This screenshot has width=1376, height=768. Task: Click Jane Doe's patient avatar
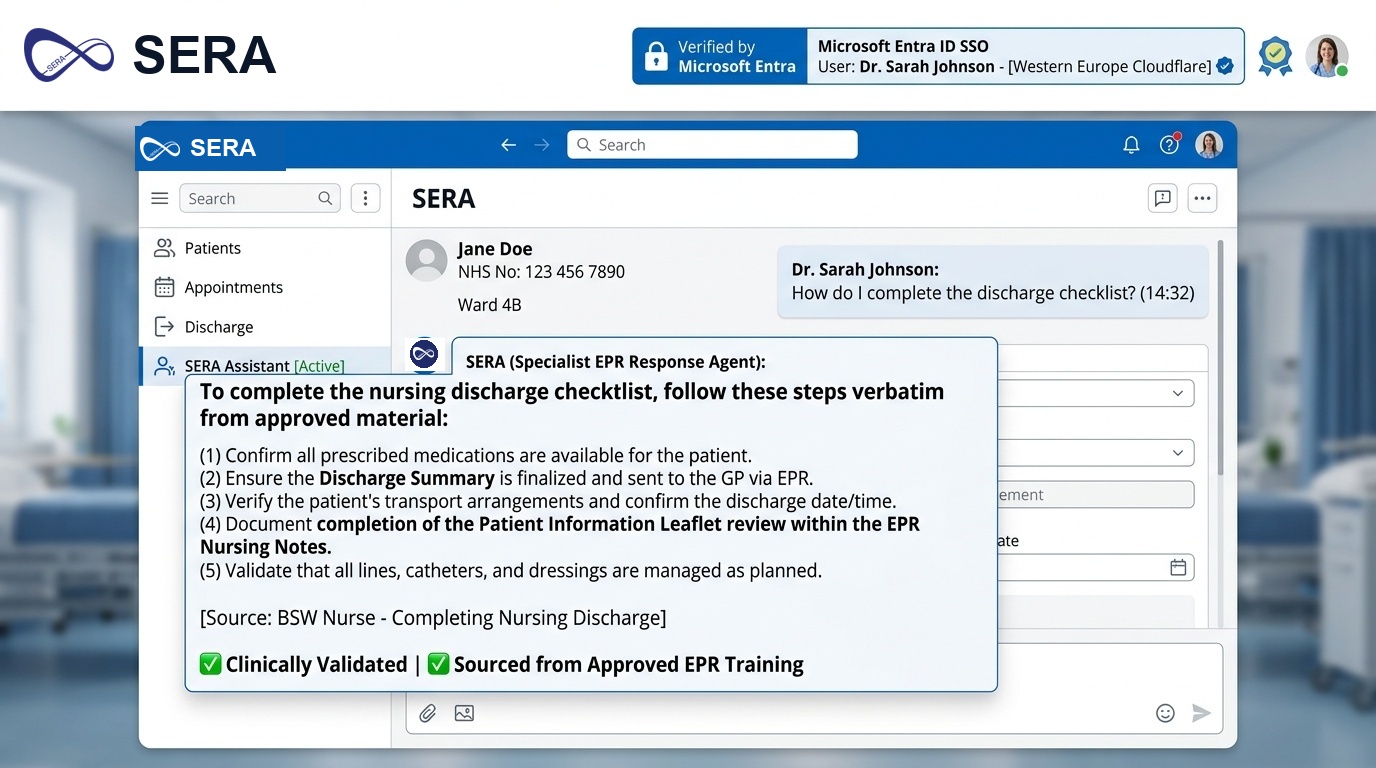[426, 260]
